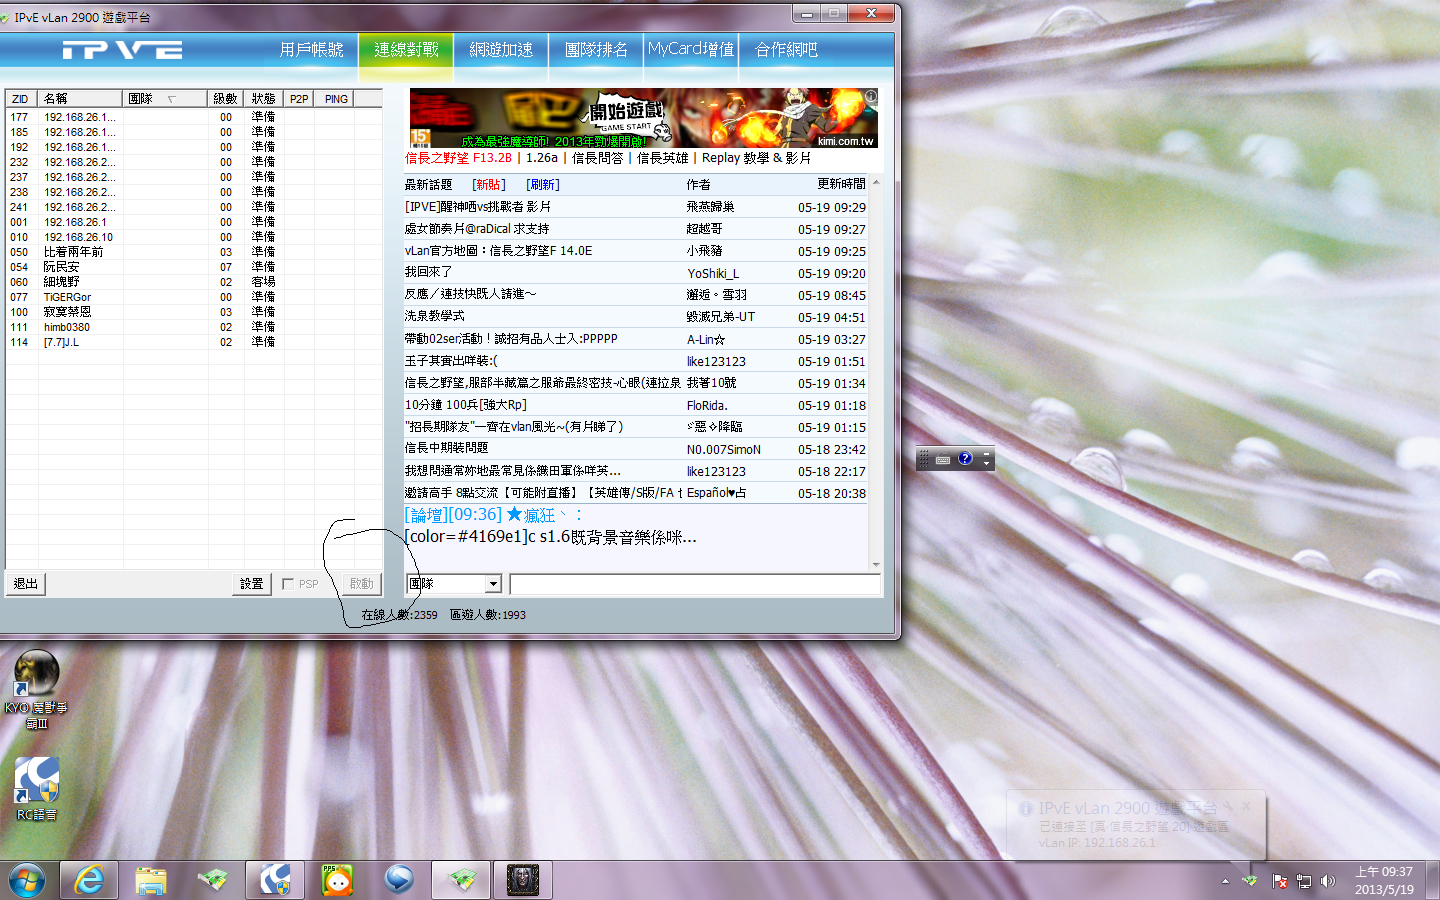The width and height of the screenshot is (1440, 900).
Task: Click the 設置 settings button
Action: click(x=252, y=584)
